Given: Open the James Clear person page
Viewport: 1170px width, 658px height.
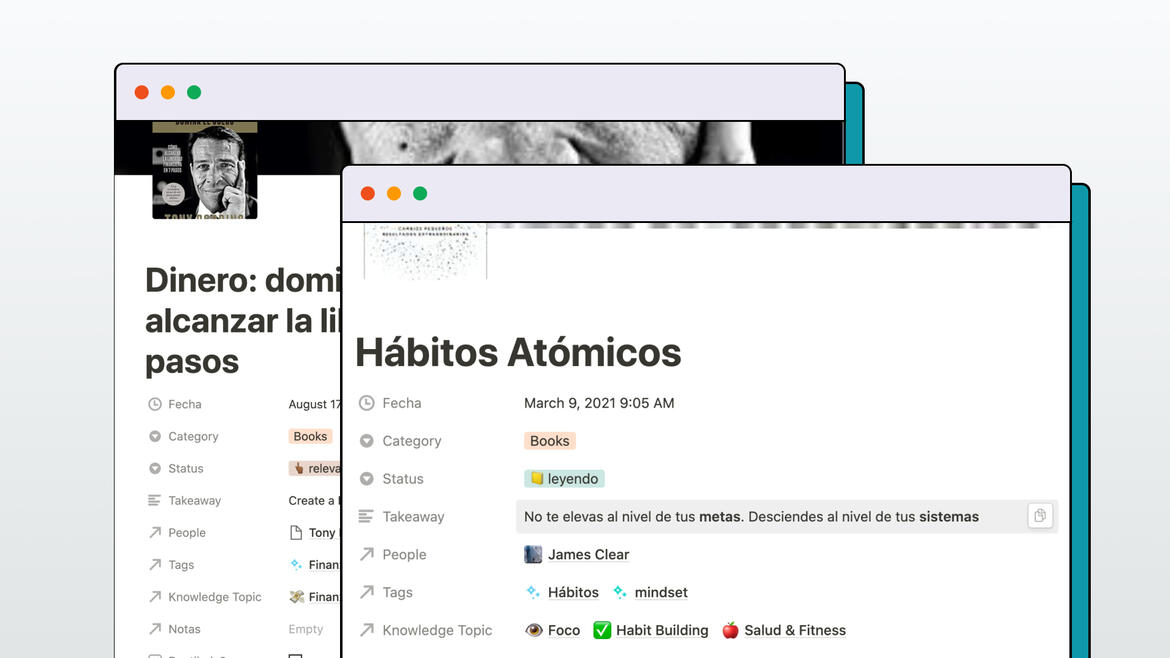Looking at the screenshot, I should pyautogui.click(x=587, y=554).
